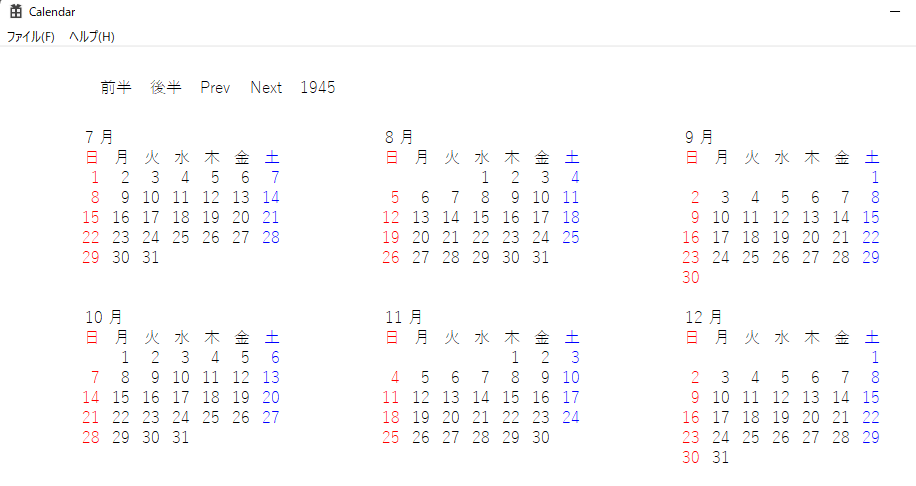Screen dimensions: 916x486
Task: Click November 22 date
Action: tap(511, 417)
